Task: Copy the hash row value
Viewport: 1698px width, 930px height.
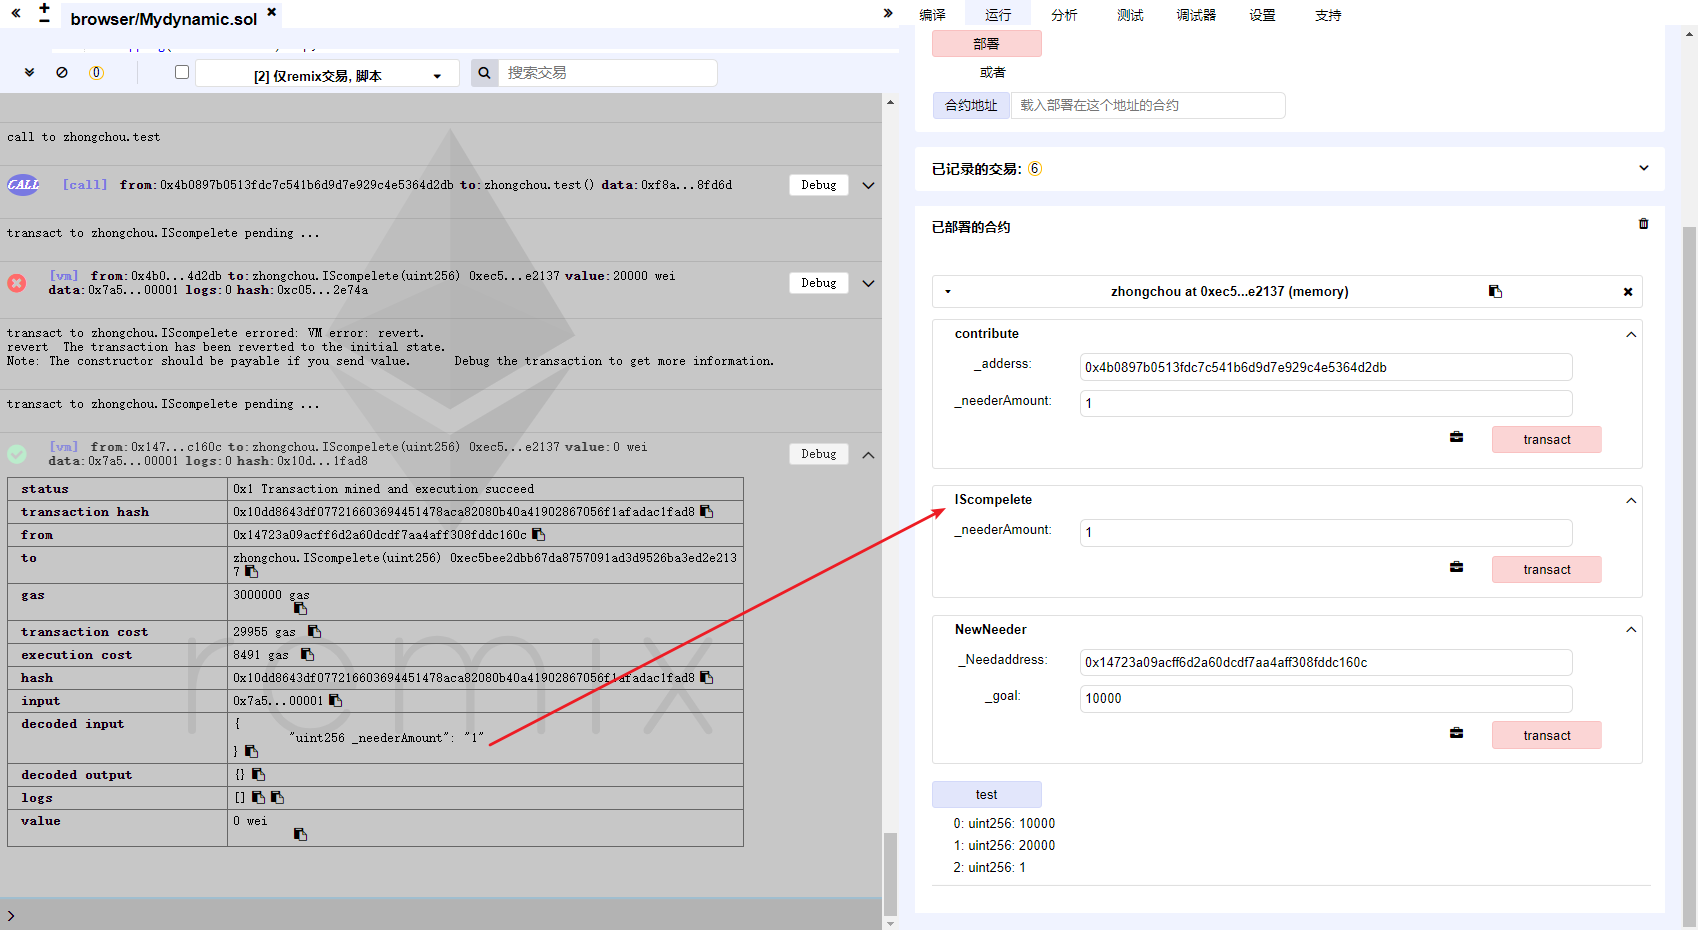Action: (x=707, y=678)
